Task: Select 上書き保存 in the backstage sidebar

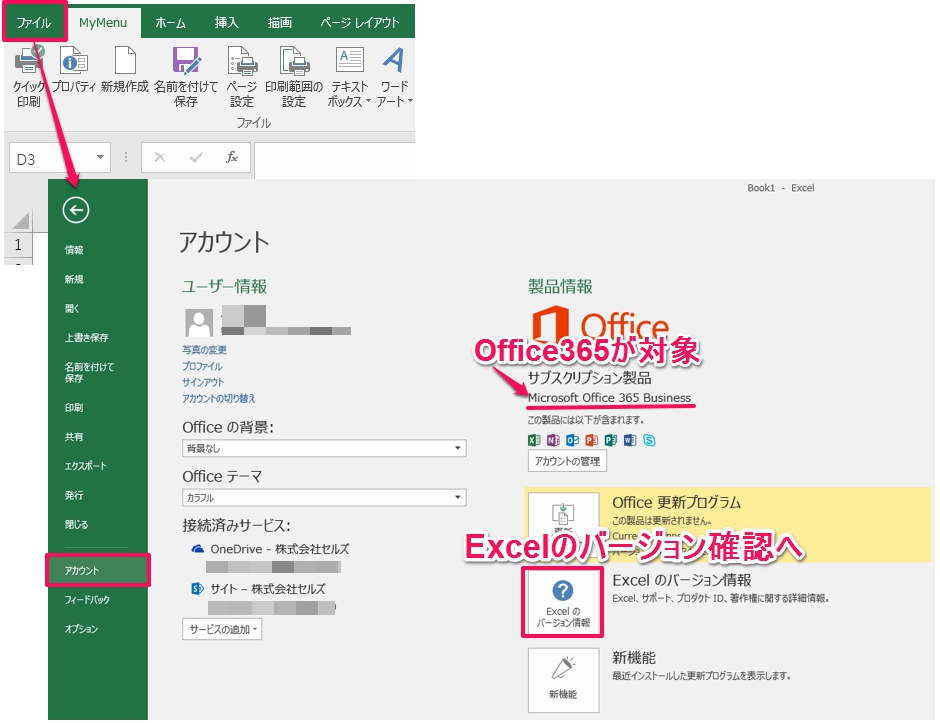Action: coord(87,338)
